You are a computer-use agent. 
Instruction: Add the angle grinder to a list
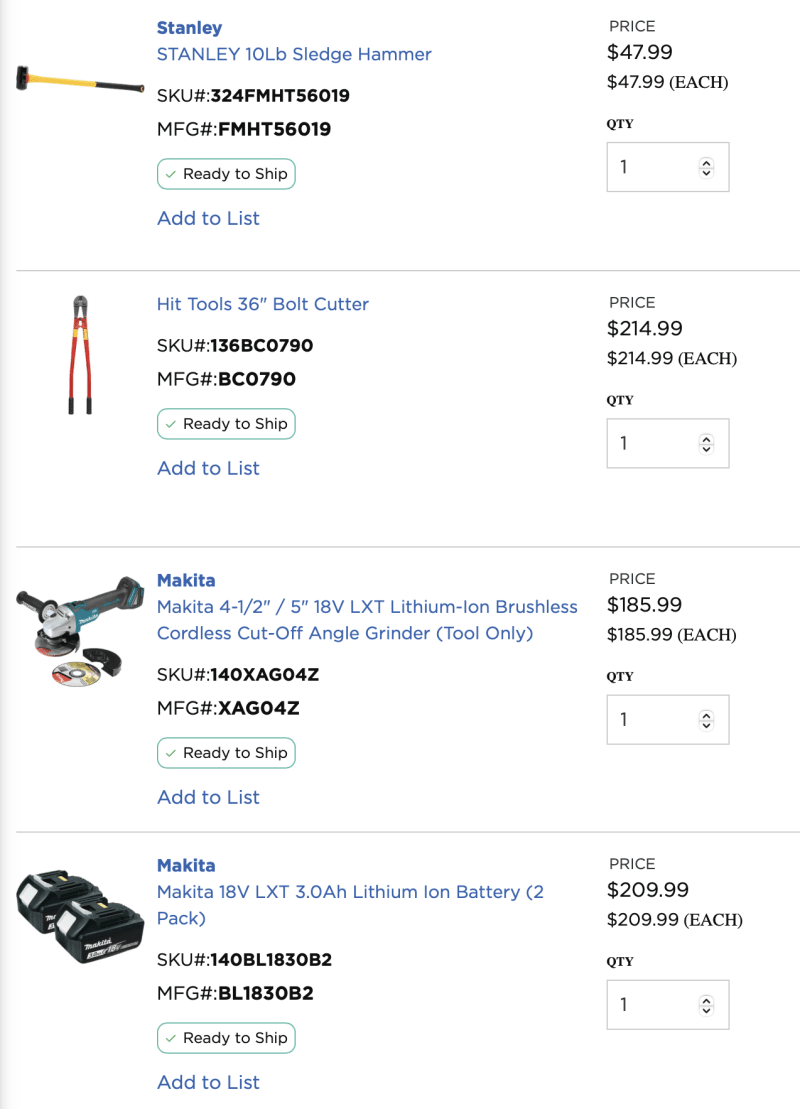point(208,797)
